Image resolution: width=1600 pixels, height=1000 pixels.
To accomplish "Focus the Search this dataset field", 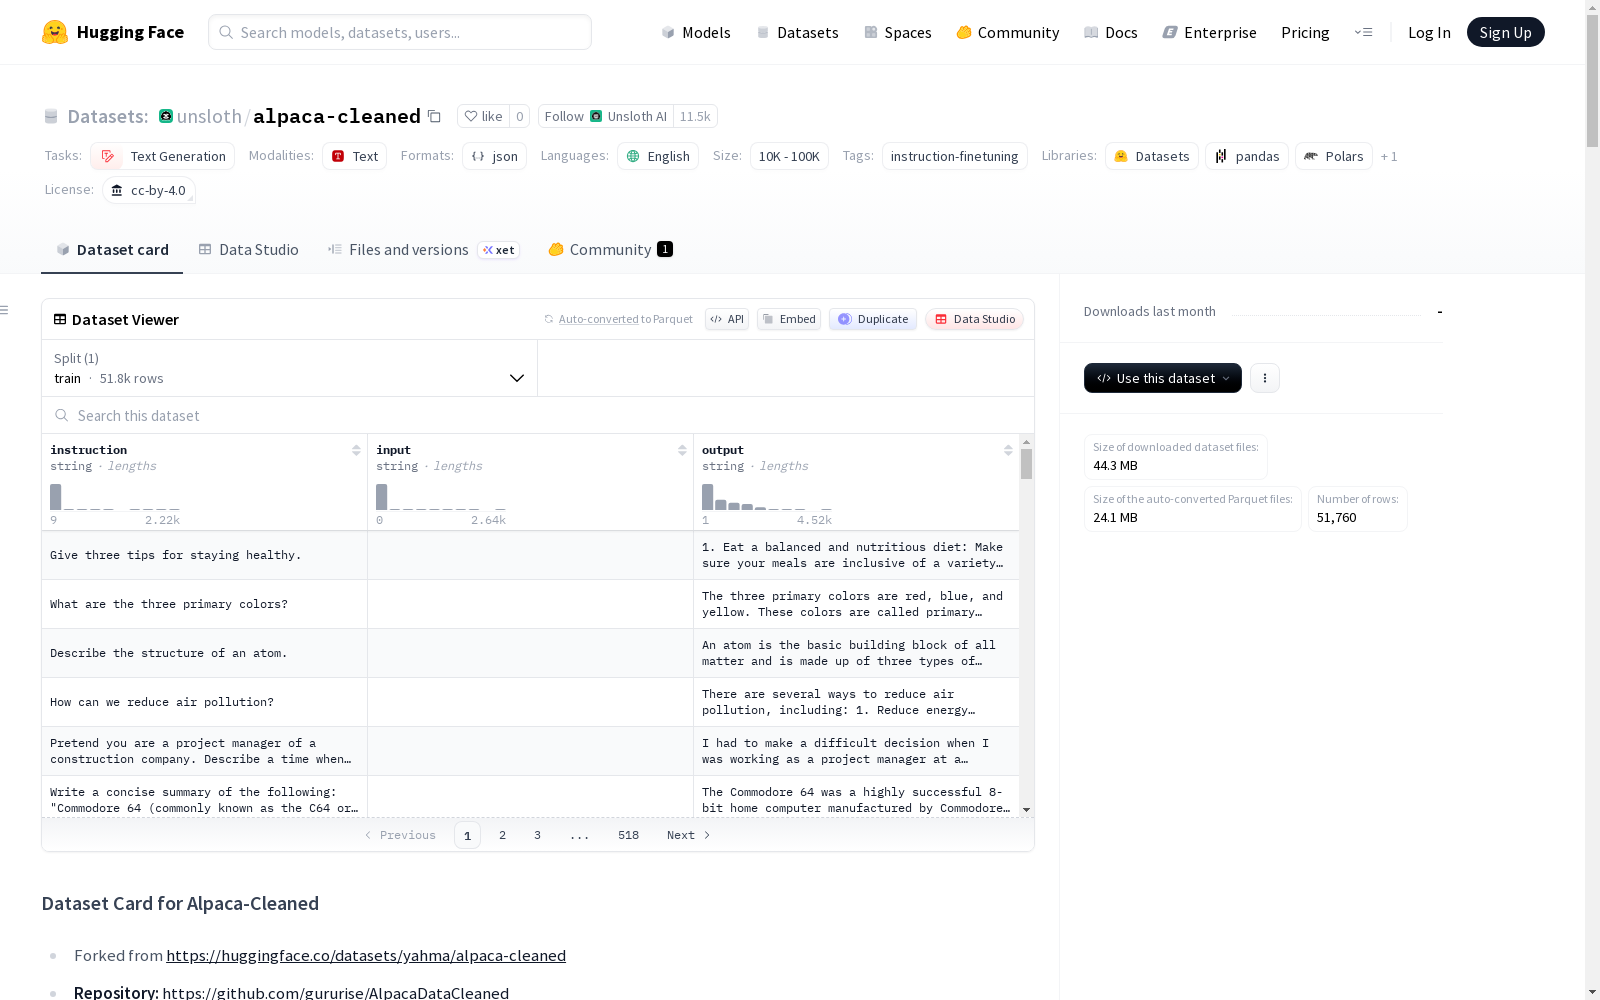I will (x=538, y=415).
